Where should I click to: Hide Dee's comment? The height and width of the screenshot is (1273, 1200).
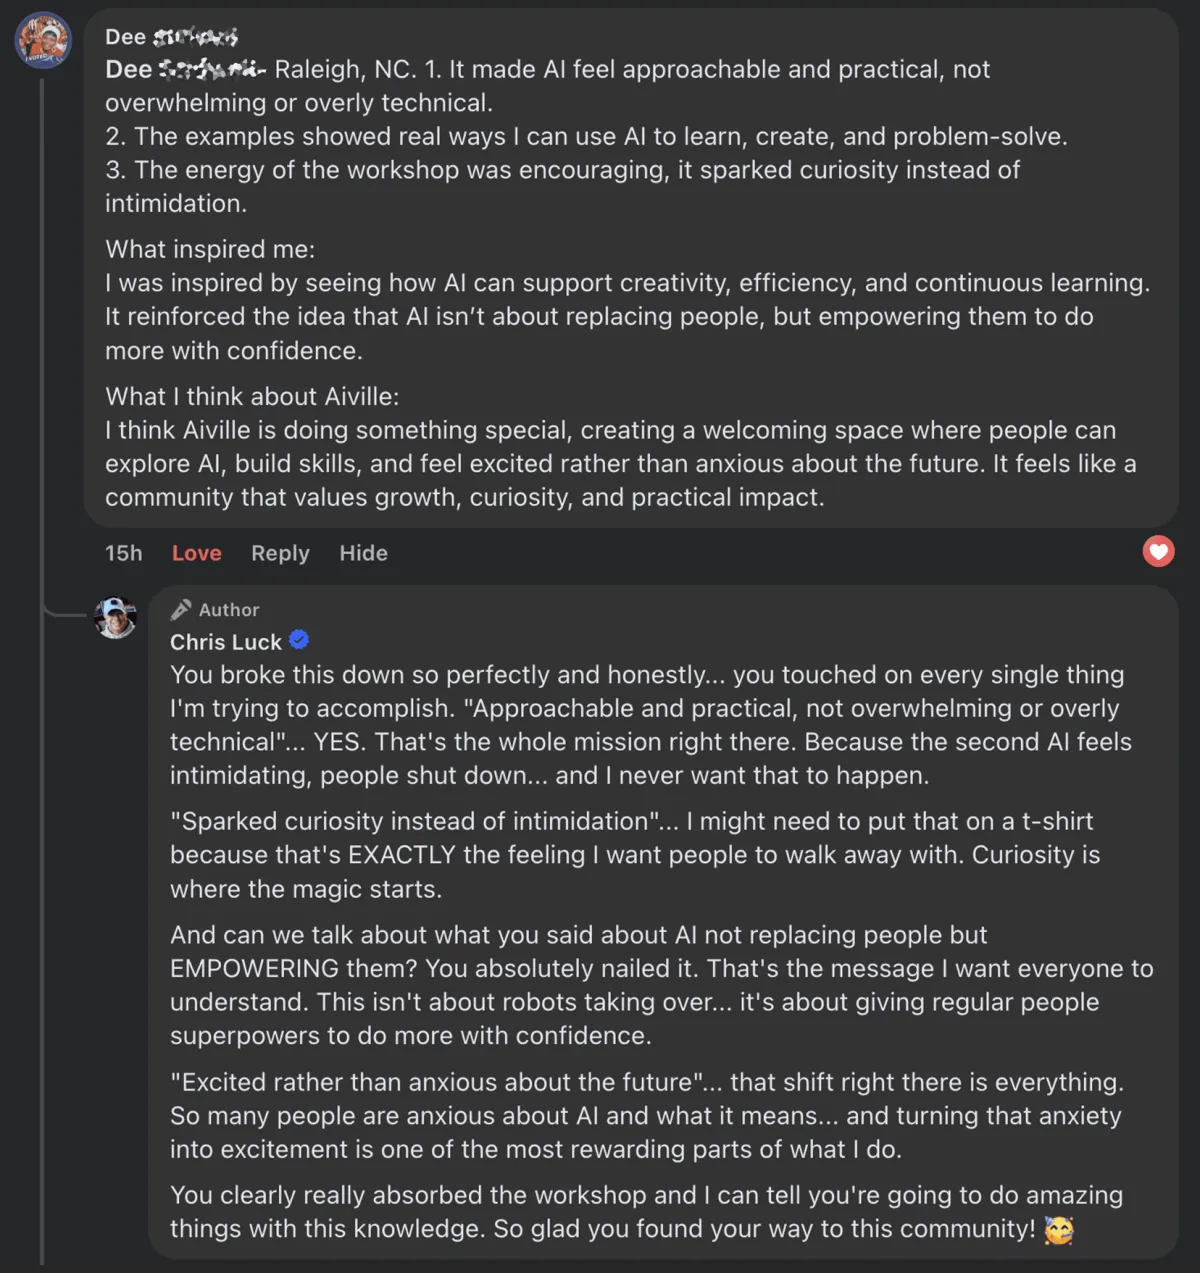(x=363, y=553)
